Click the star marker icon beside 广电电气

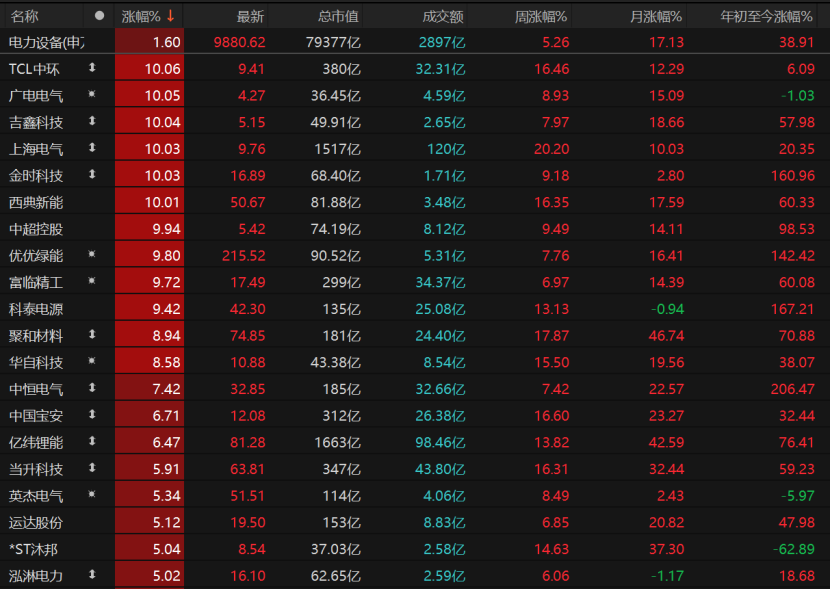click(x=92, y=94)
